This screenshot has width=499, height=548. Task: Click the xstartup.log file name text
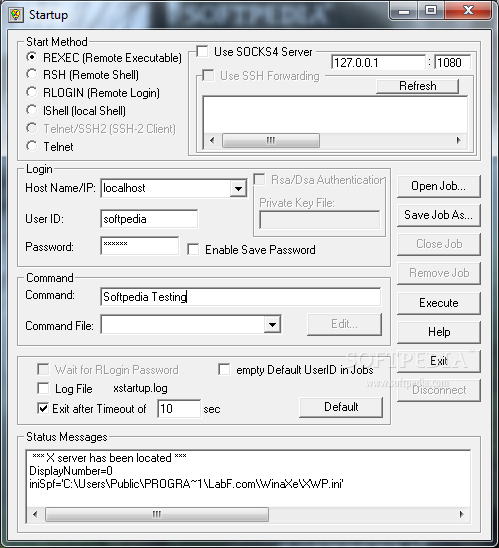point(140,388)
